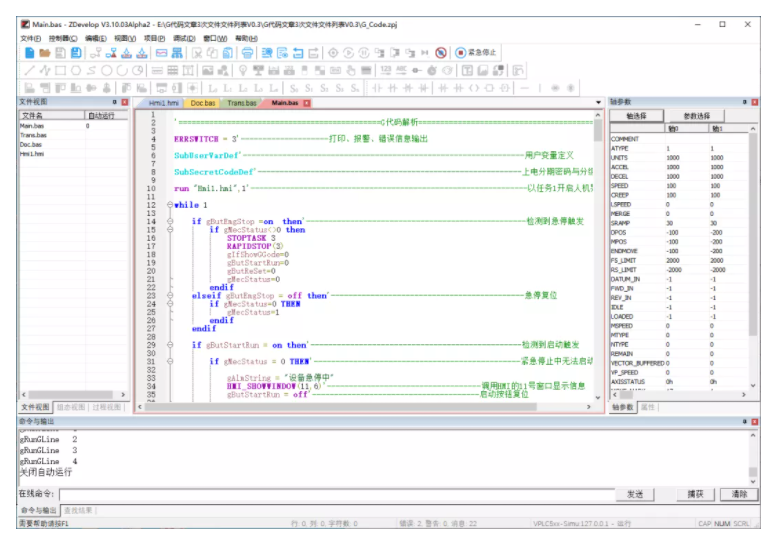Switch to the Hmi1.hmi tab
The width and height of the screenshot is (777, 550).
[163, 103]
